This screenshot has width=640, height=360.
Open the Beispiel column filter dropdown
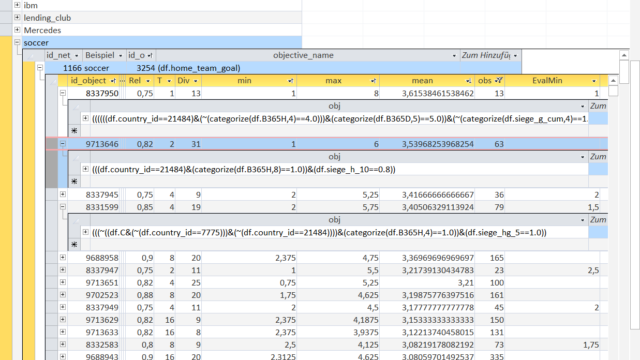point(120,56)
